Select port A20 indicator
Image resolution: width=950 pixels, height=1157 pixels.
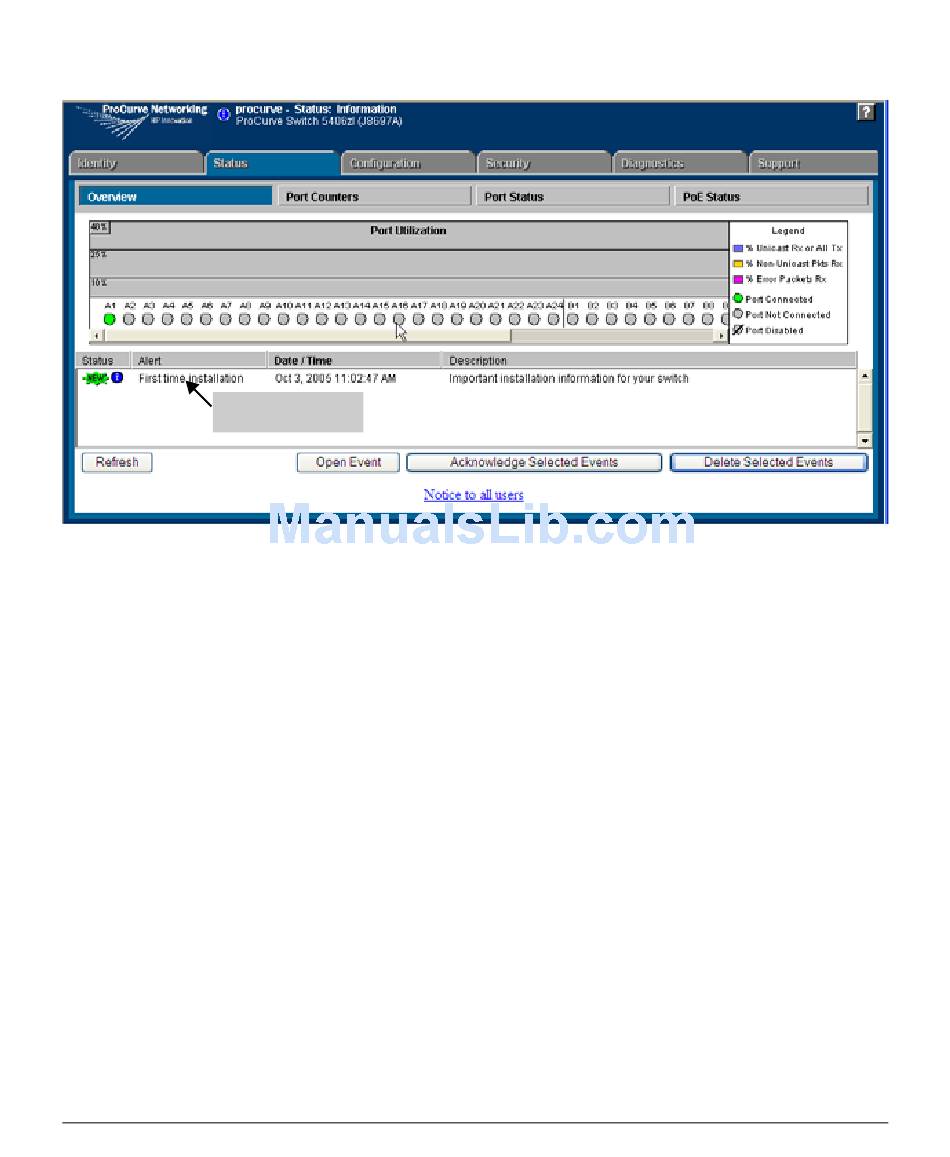pyautogui.click(x=476, y=319)
